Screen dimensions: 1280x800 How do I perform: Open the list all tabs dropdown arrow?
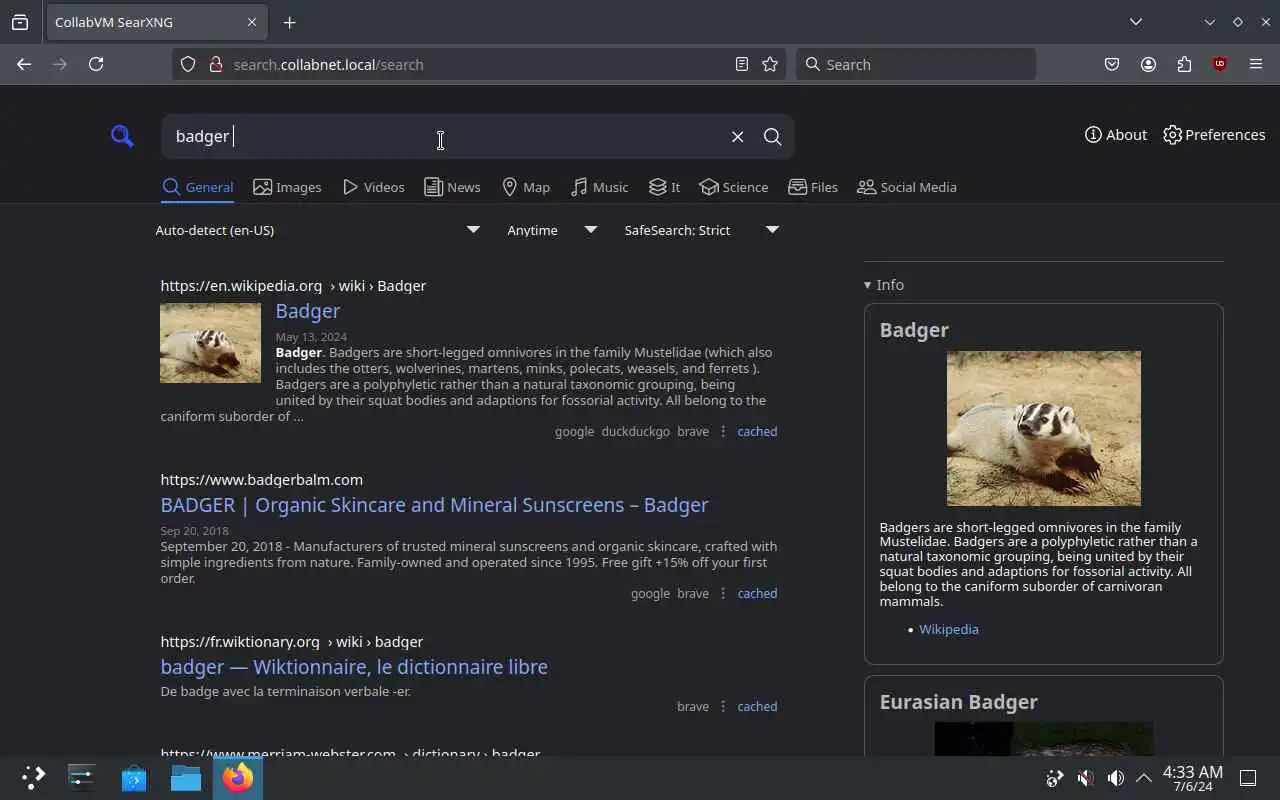(1136, 22)
